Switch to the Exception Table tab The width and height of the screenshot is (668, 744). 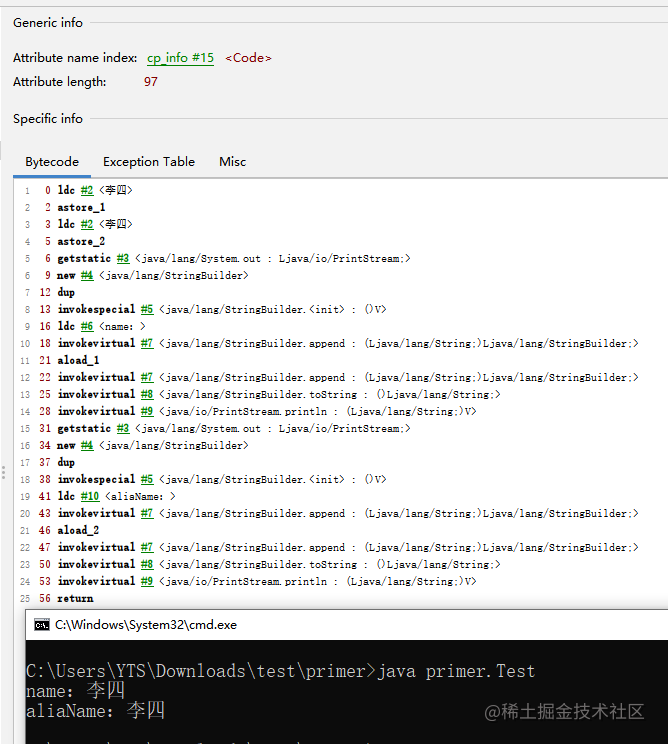tap(149, 162)
